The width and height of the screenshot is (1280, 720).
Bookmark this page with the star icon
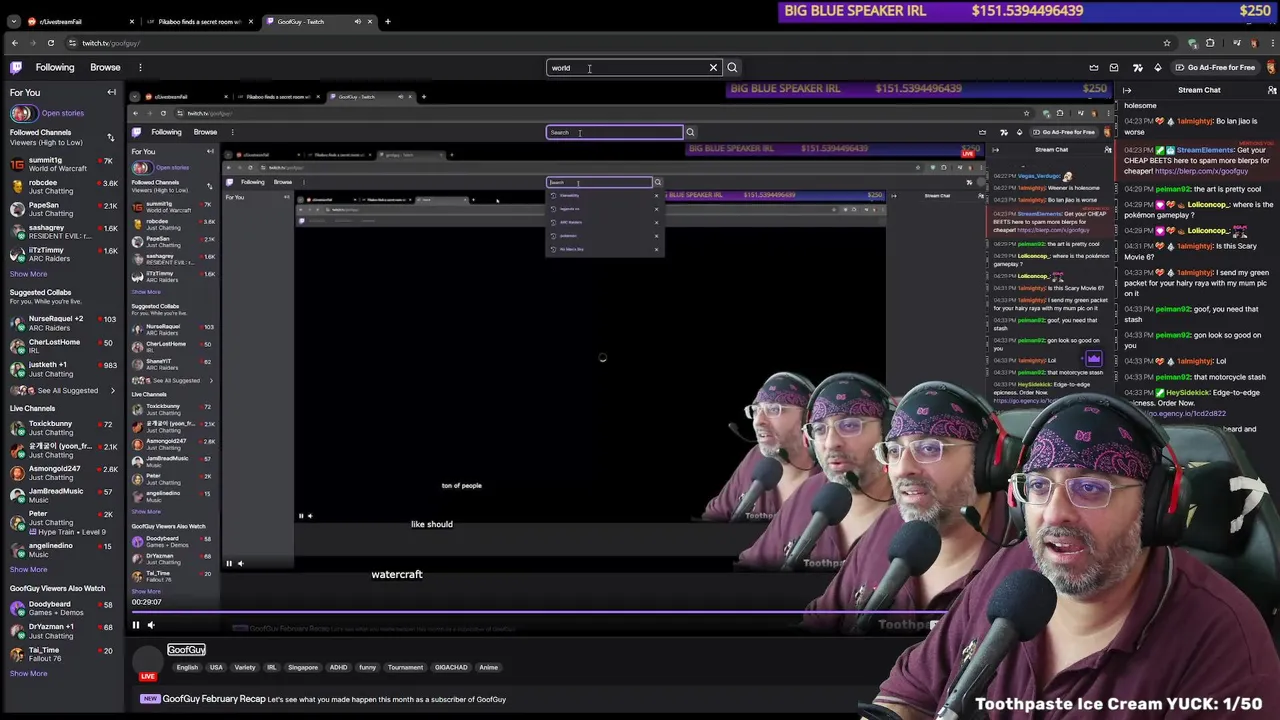pos(1166,43)
